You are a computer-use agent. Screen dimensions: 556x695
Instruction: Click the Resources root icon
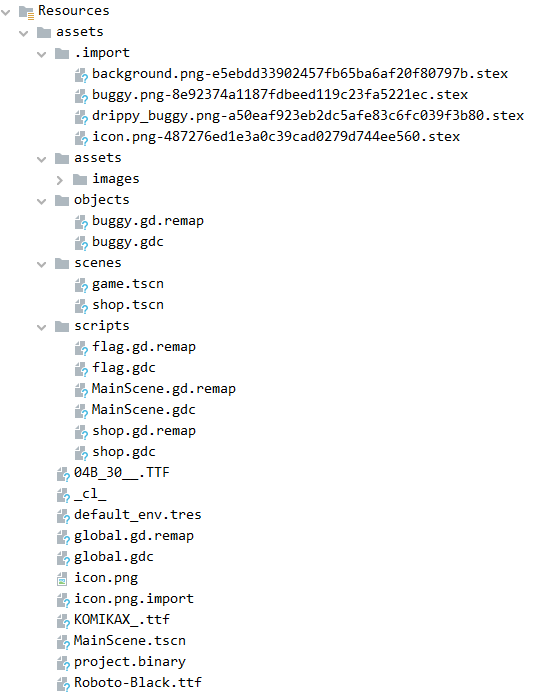(x=26, y=12)
